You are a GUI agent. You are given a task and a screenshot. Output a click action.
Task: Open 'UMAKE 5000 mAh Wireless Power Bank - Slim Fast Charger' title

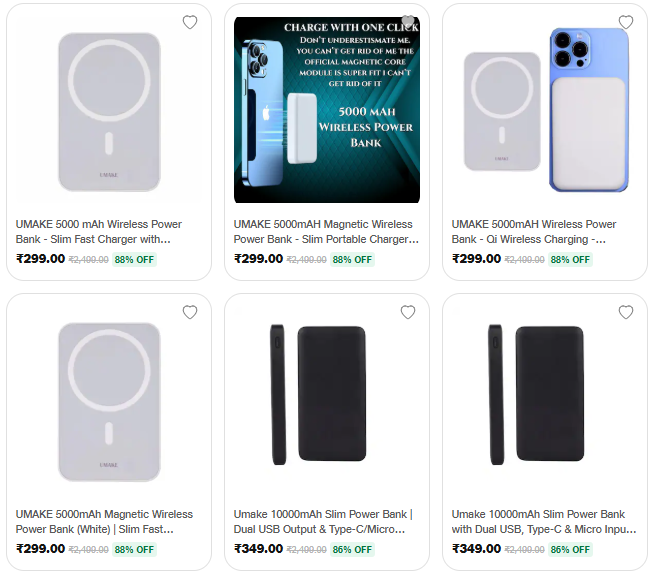pos(99,232)
